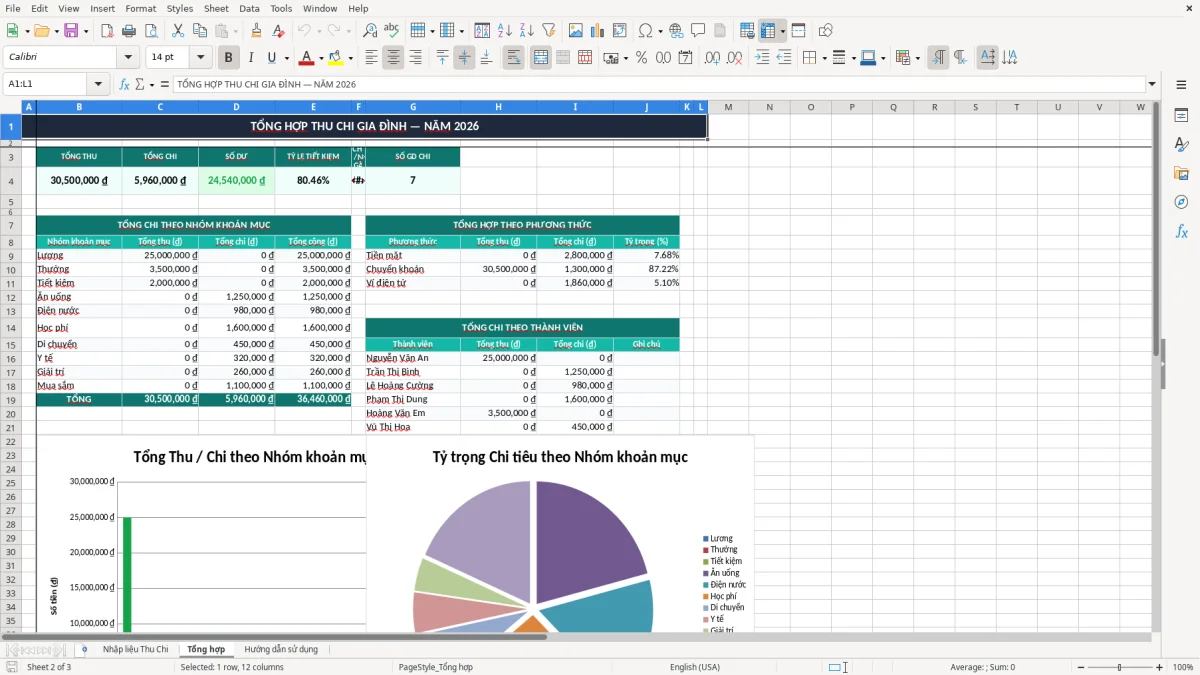
Task: Run the Spelling check icon
Action: pyautogui.click(x=392, y=31)
